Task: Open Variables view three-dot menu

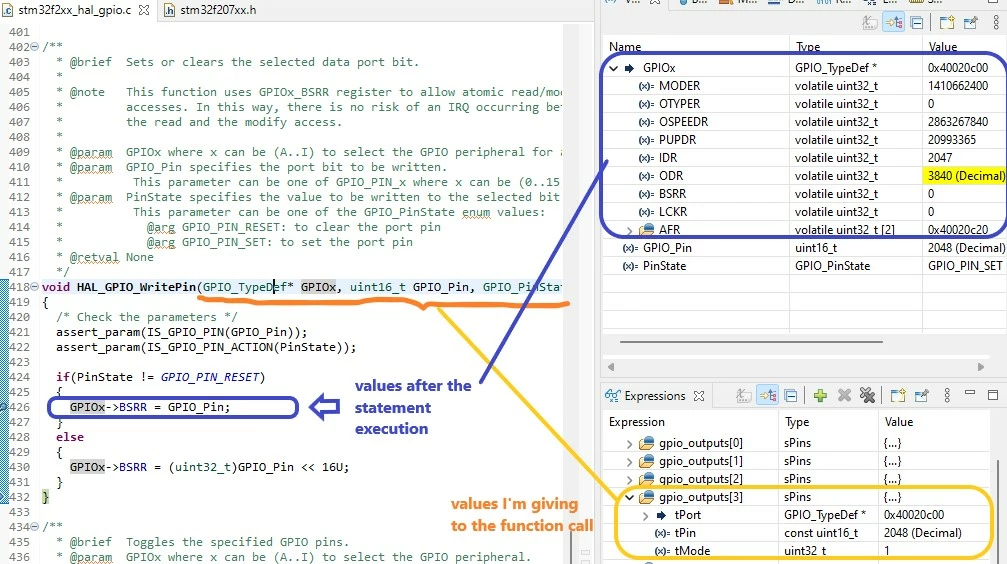Action: (996, 22)
